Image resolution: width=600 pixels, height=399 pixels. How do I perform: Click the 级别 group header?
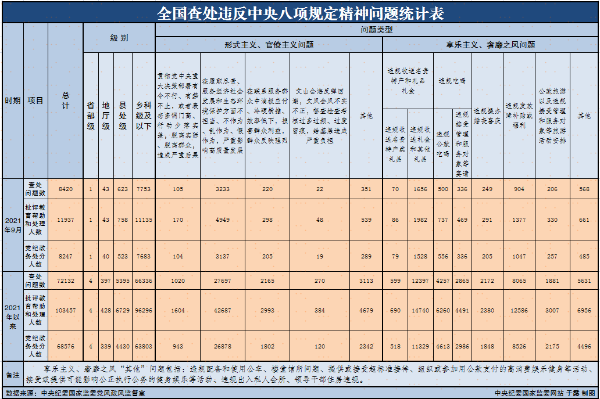(119, 37)
